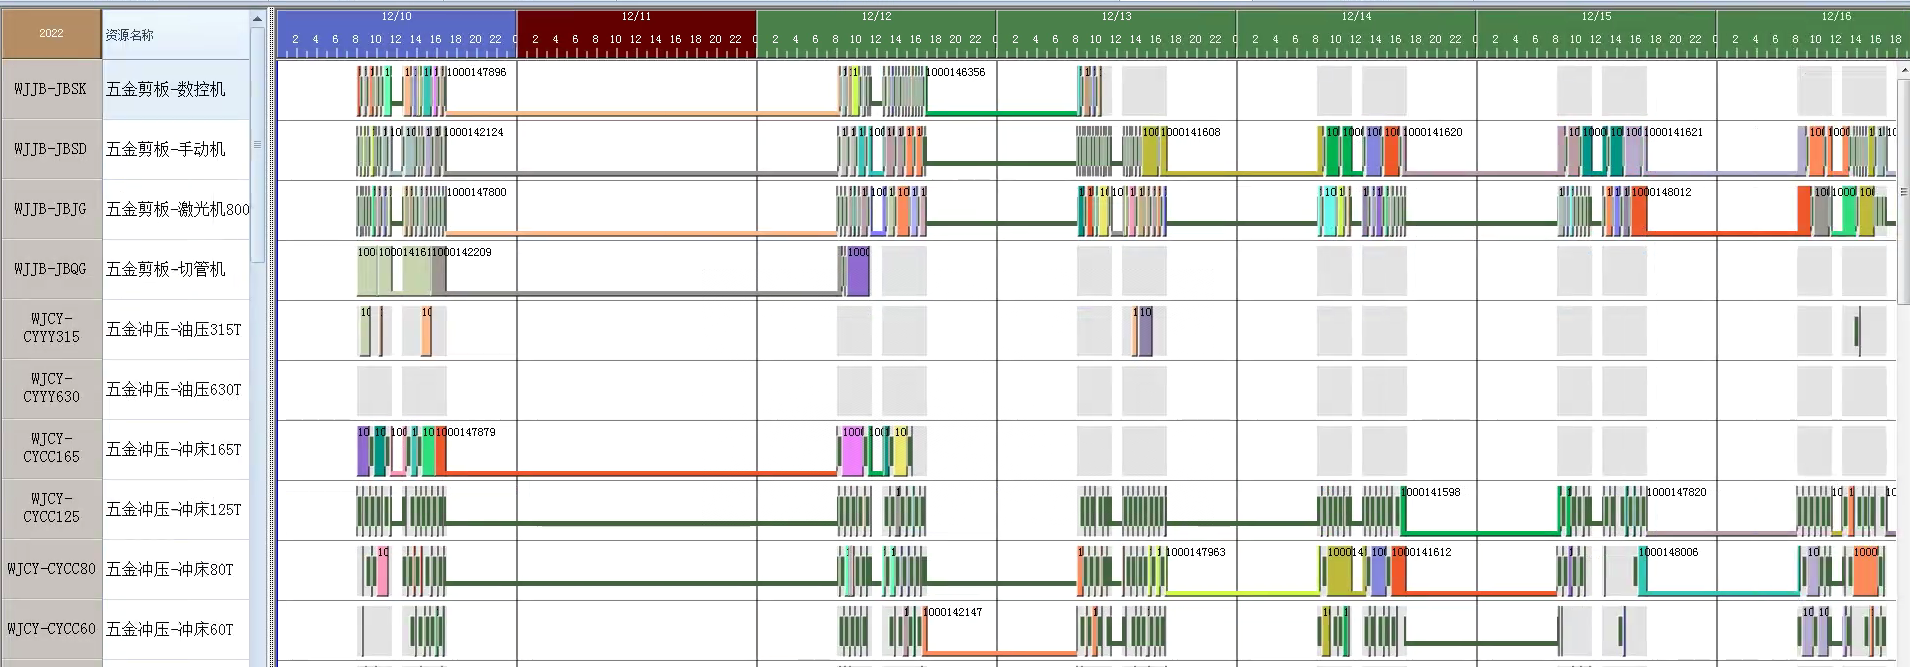
Task: Click resource name 五金冲压-油压630T
Action: coord(174,389)
